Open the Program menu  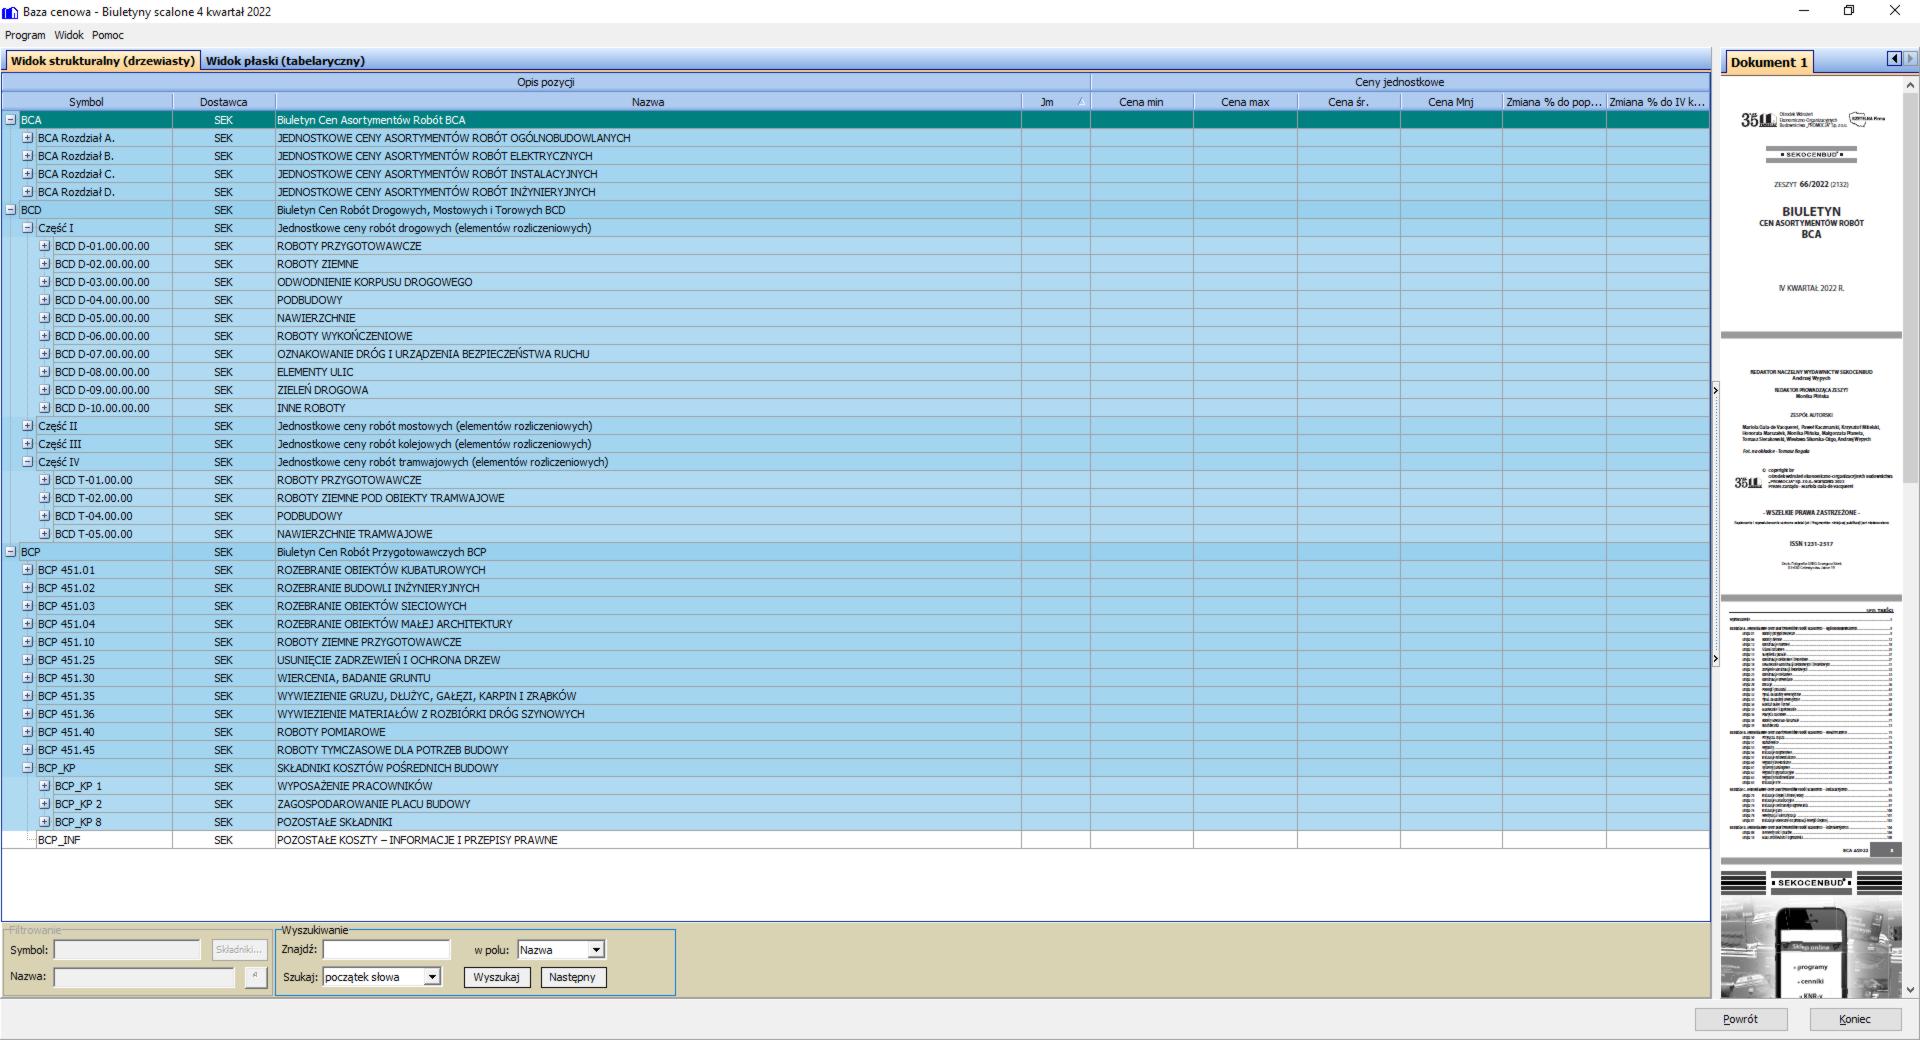coord(25,35)
